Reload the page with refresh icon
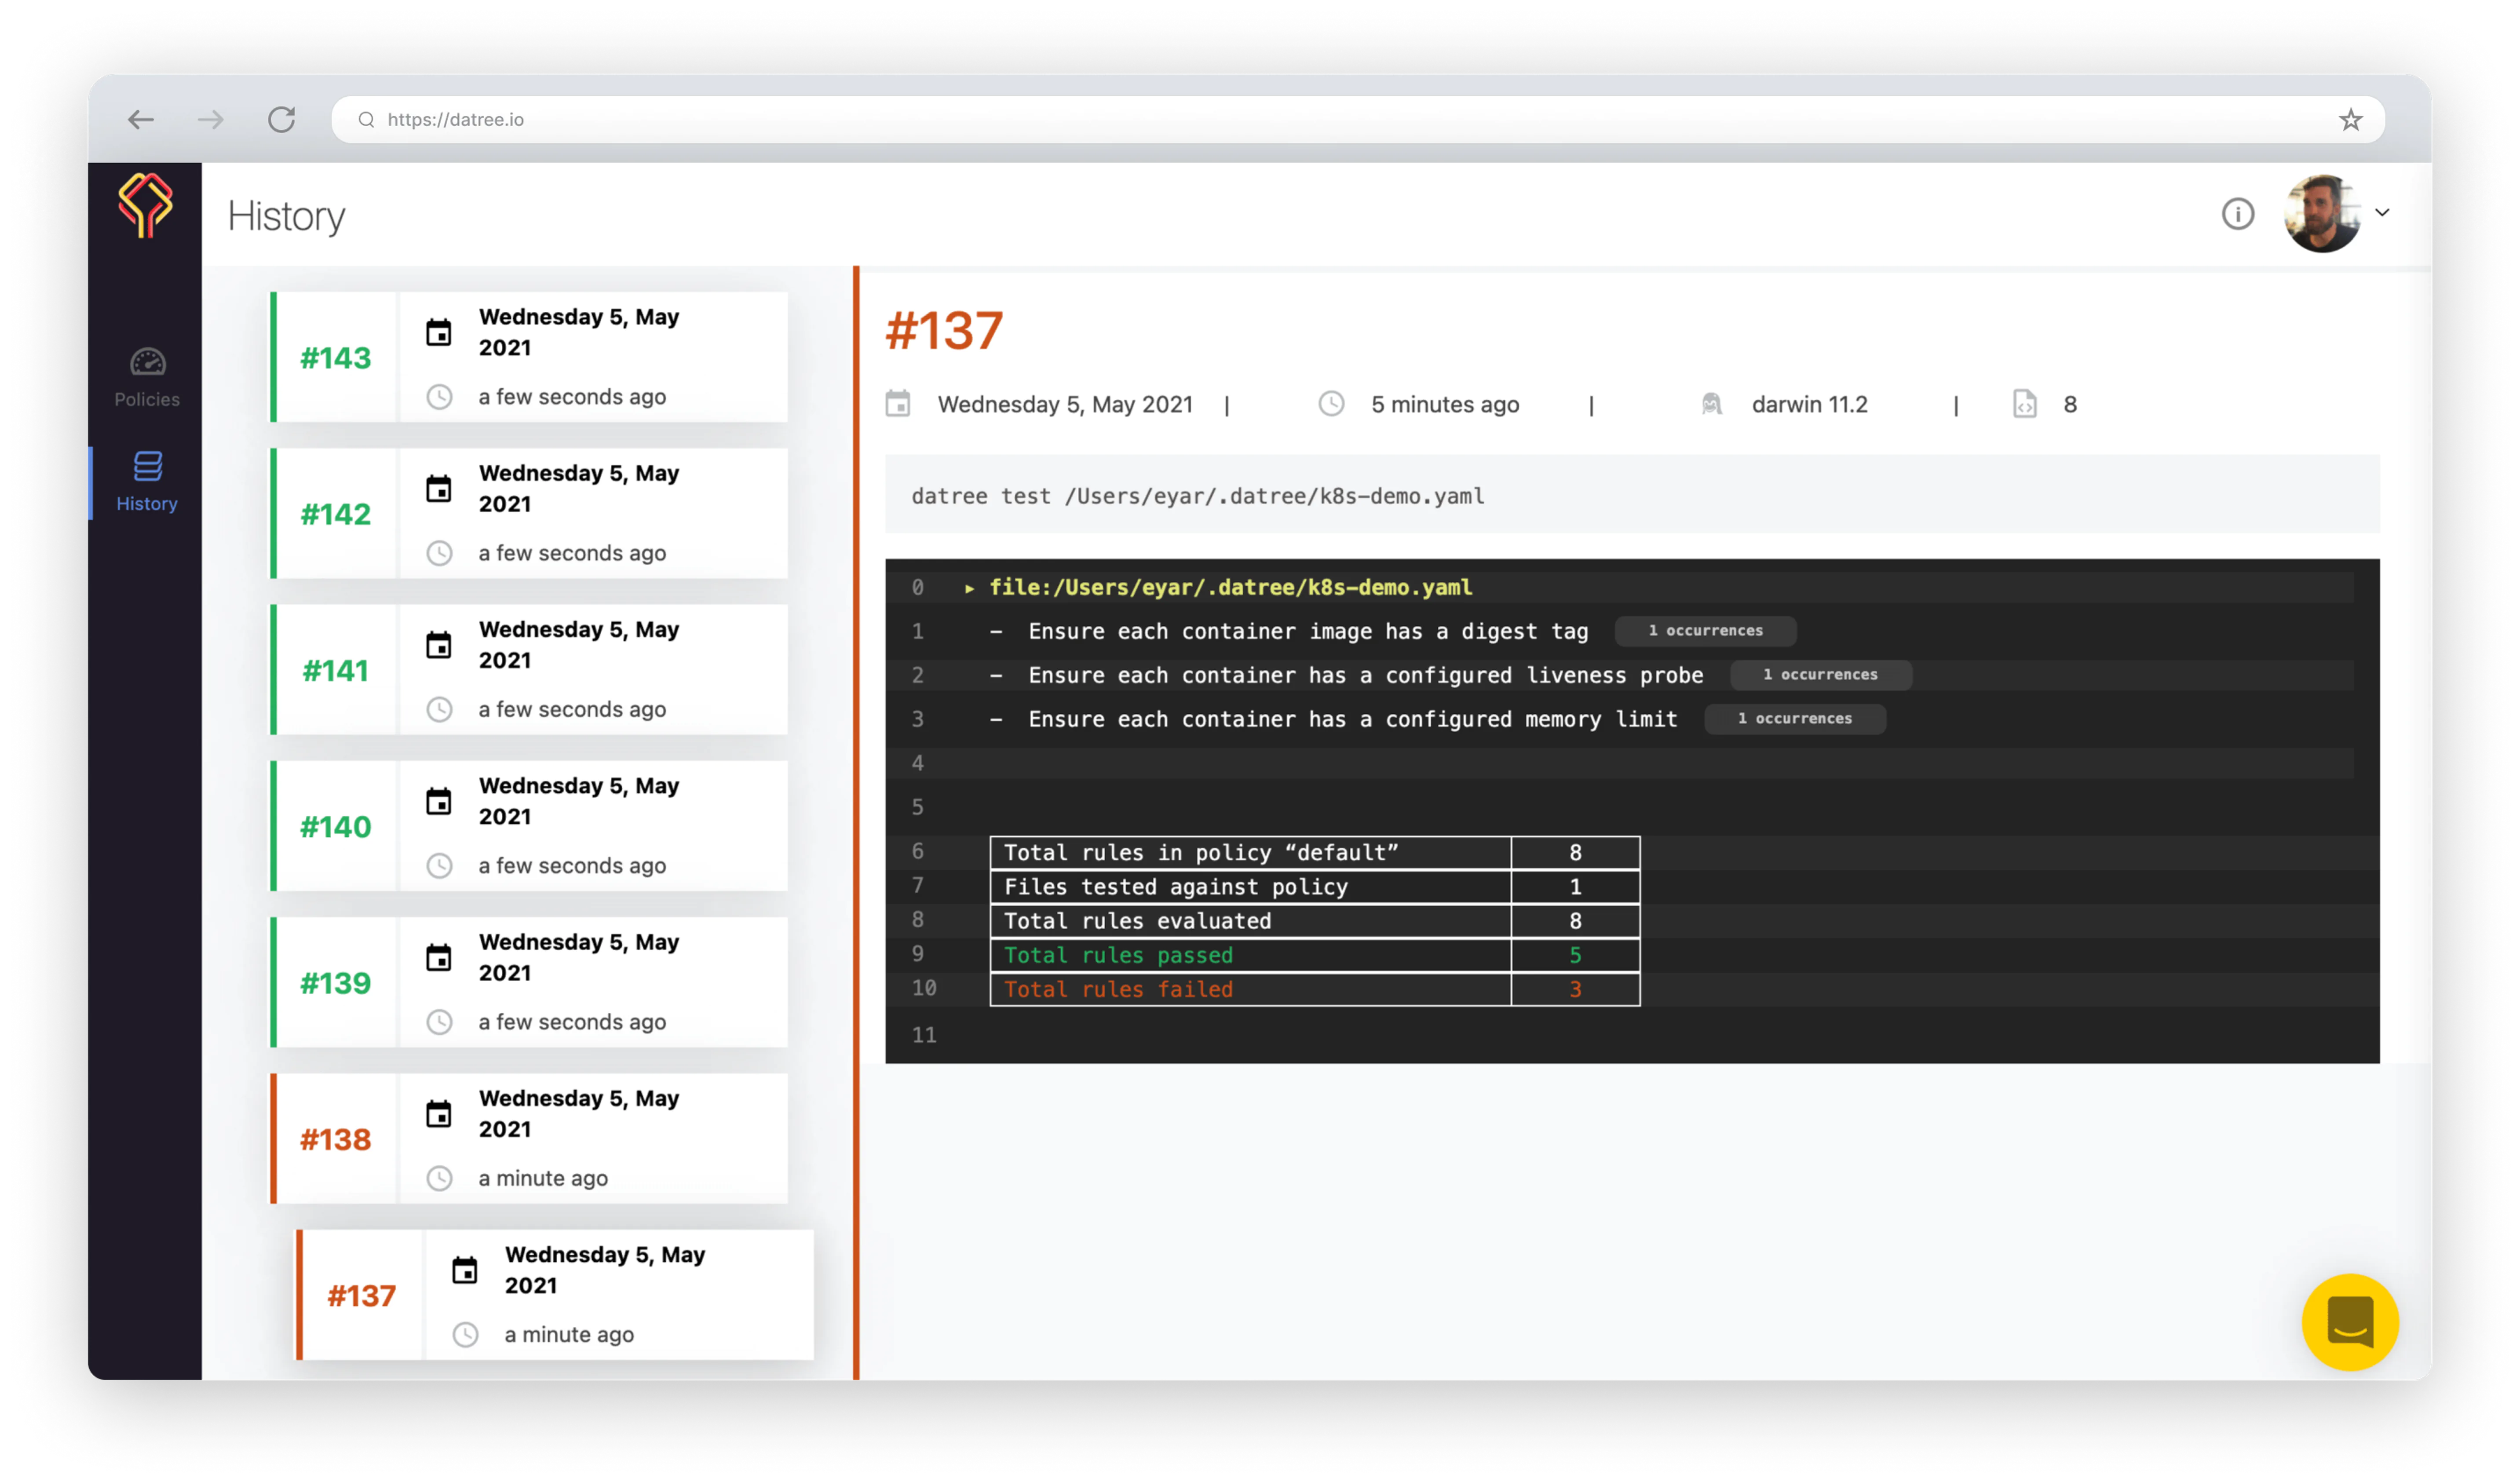2520x1482 pixels. pos(282,120)
